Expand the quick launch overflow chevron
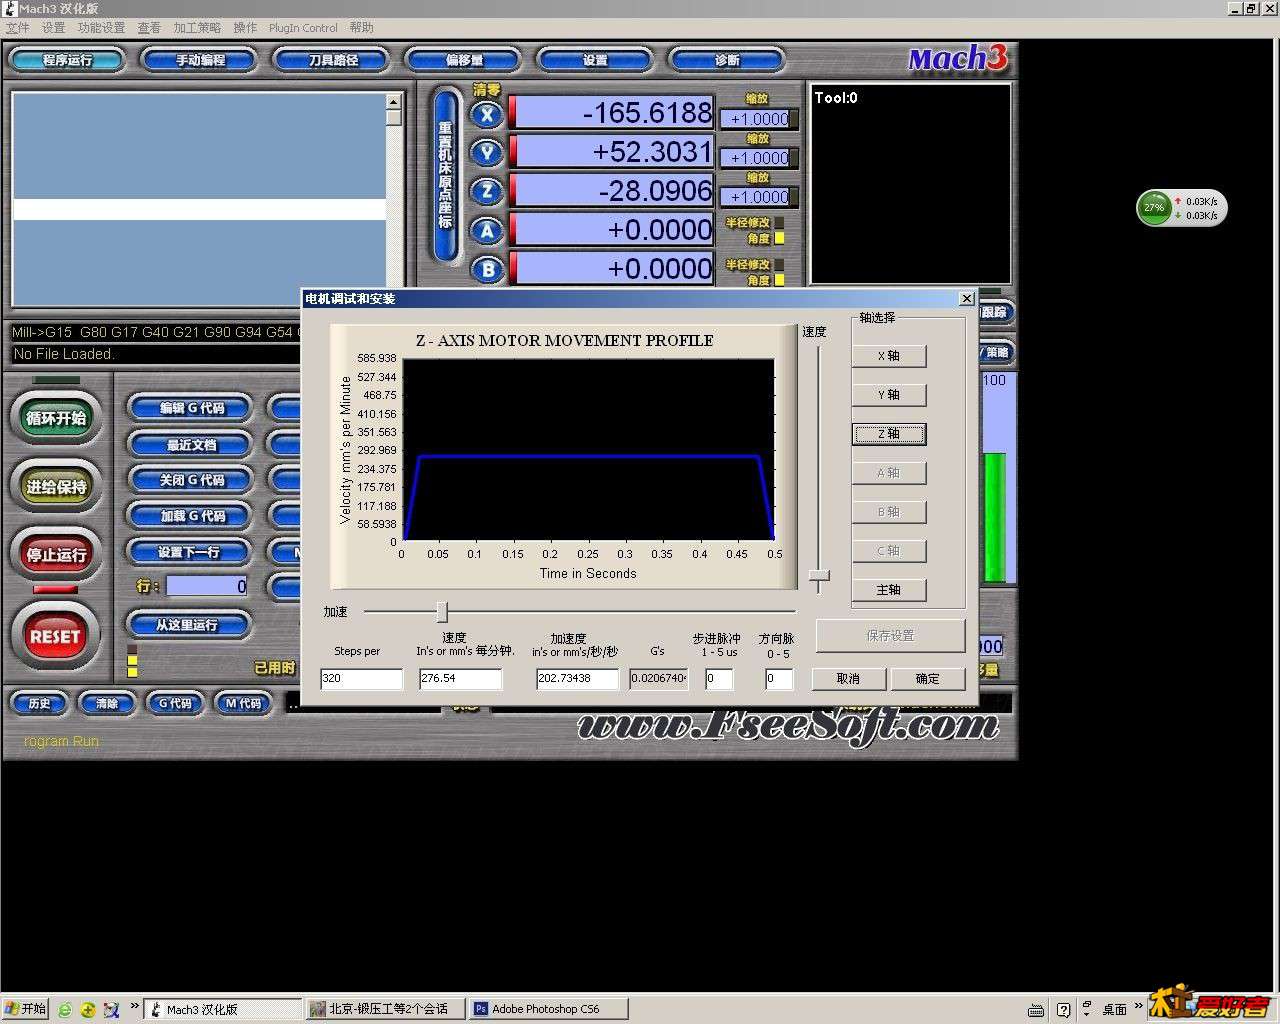1280x1024 pixels. pos(134,1007)
